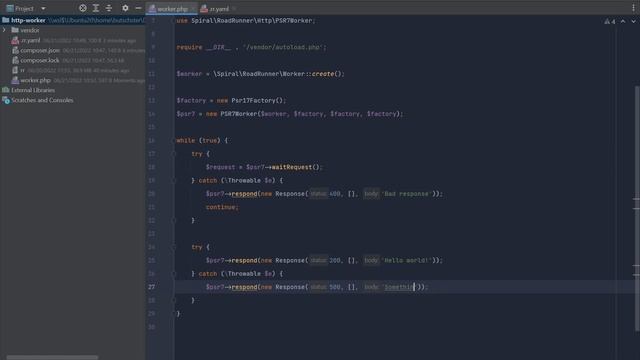The height and width of the screenshot is (360, 640).
Task: Click the External Libraries icon
Action: click(x=6, y=90)
